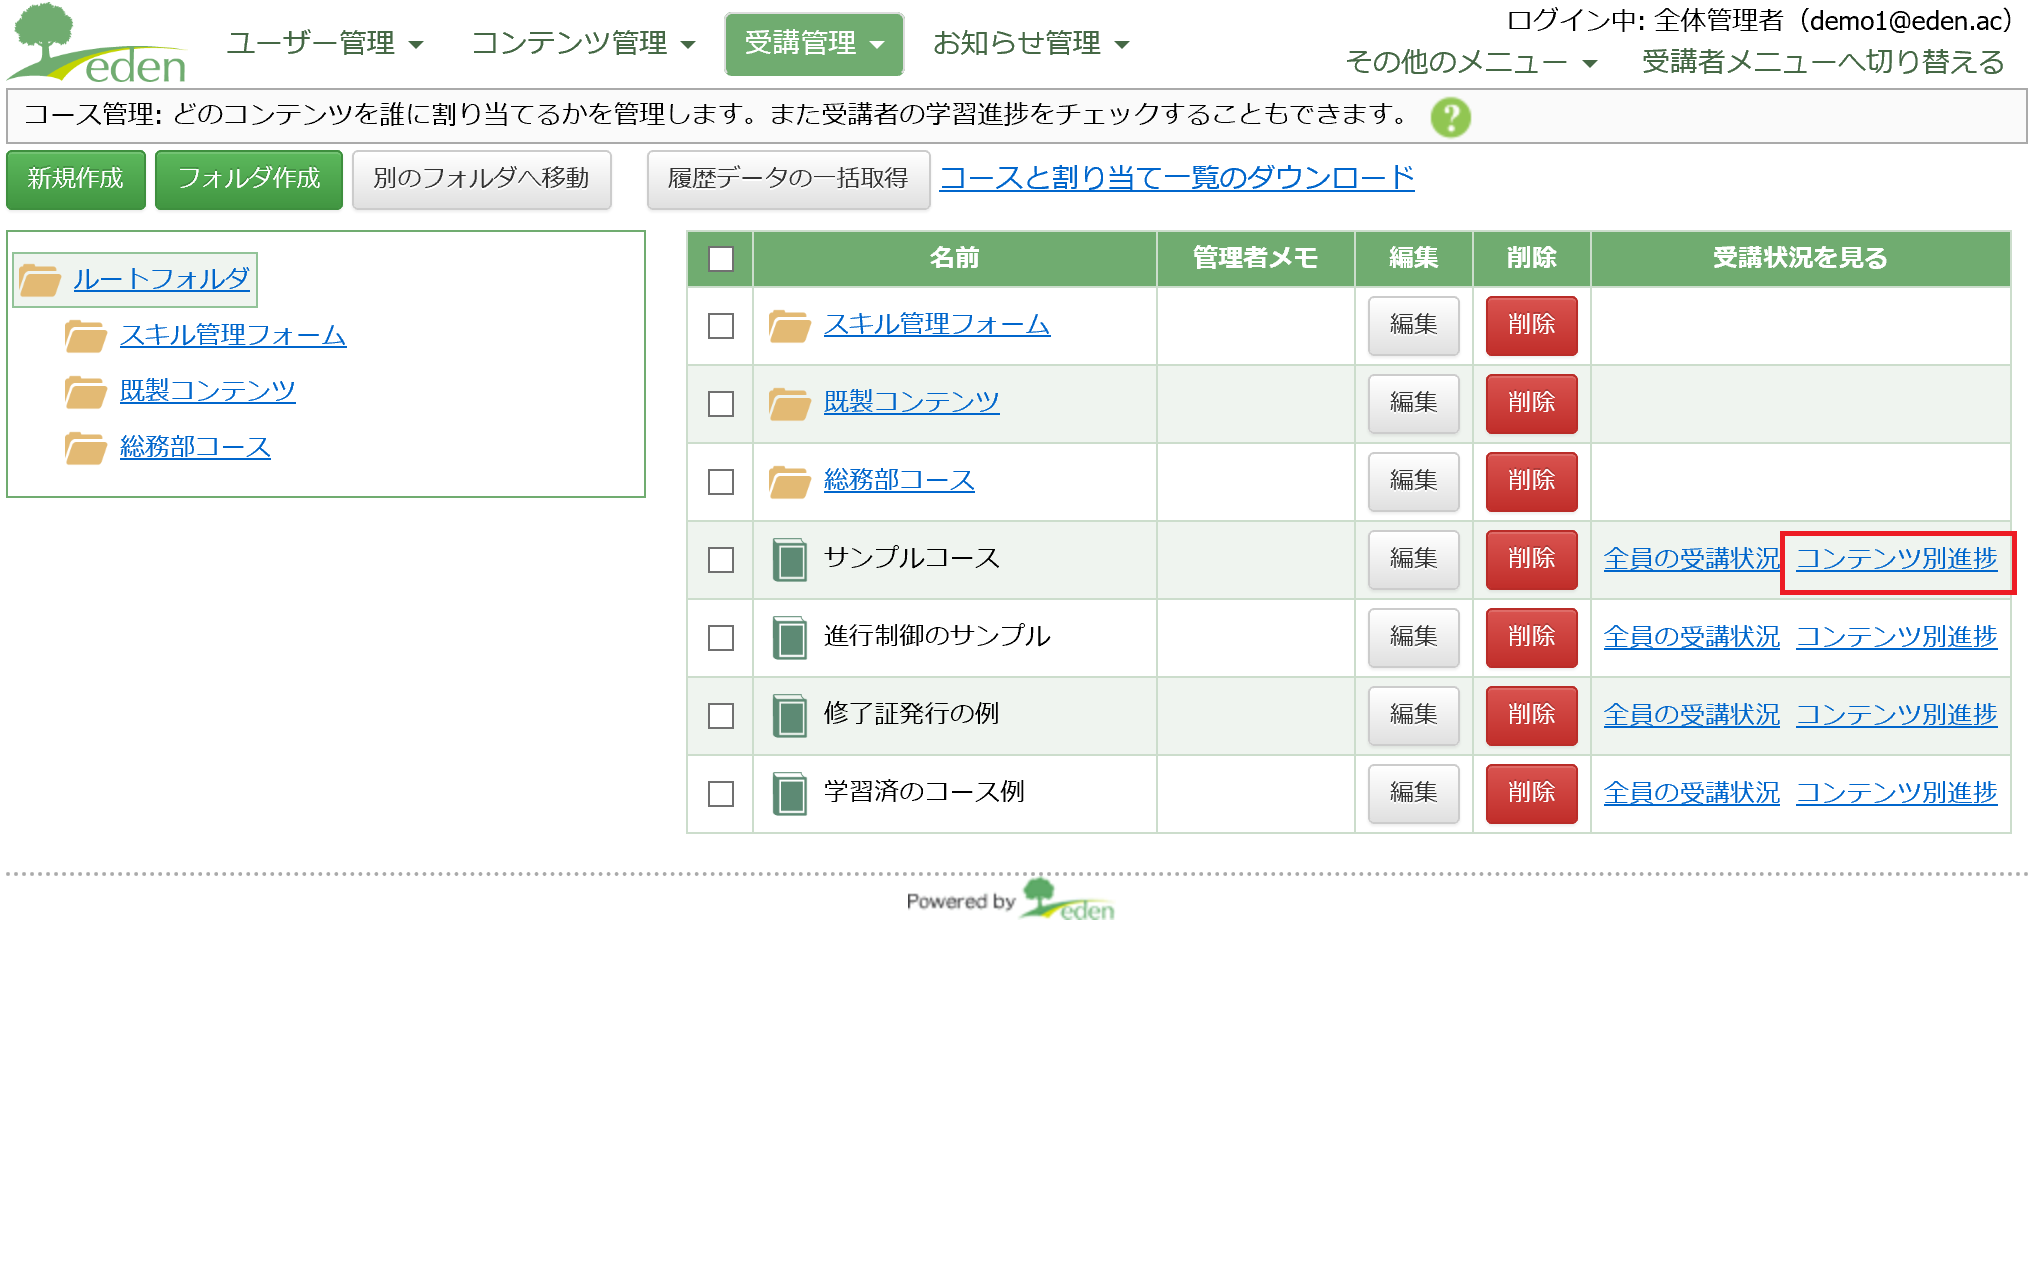Image resolution: width=2034 pixels, height=1280 pixels.
Task: Click the 既製コンテンツ folder icon in sidebar tree
Action: (x=85, y=392)
